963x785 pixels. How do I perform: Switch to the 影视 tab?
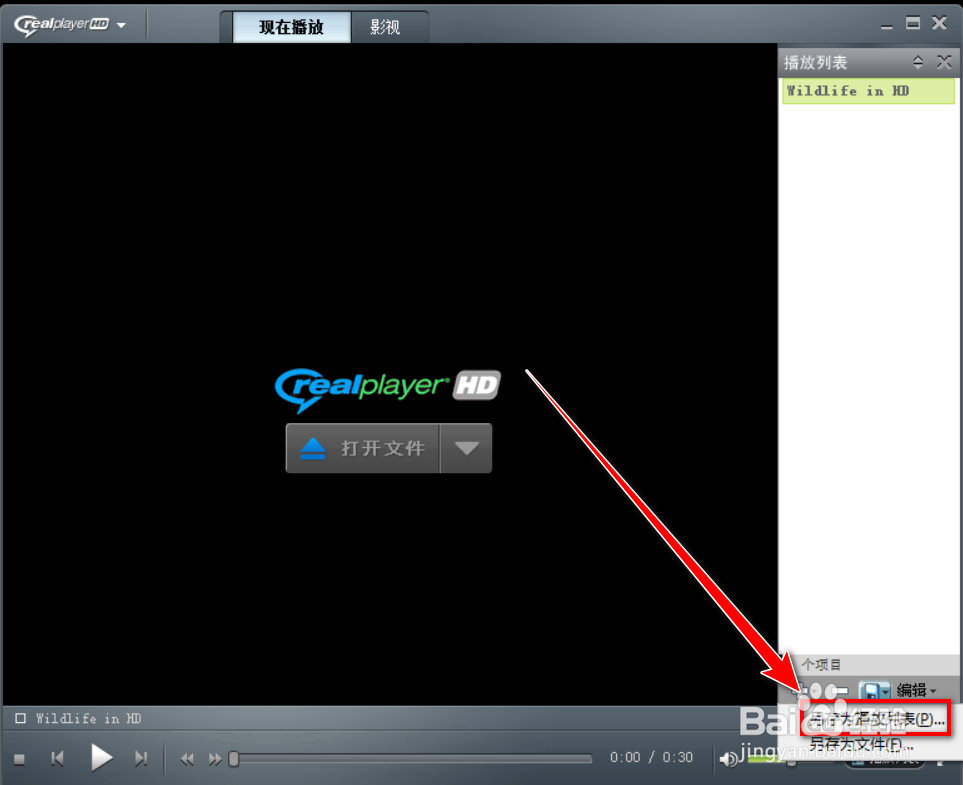pos(385,27)
